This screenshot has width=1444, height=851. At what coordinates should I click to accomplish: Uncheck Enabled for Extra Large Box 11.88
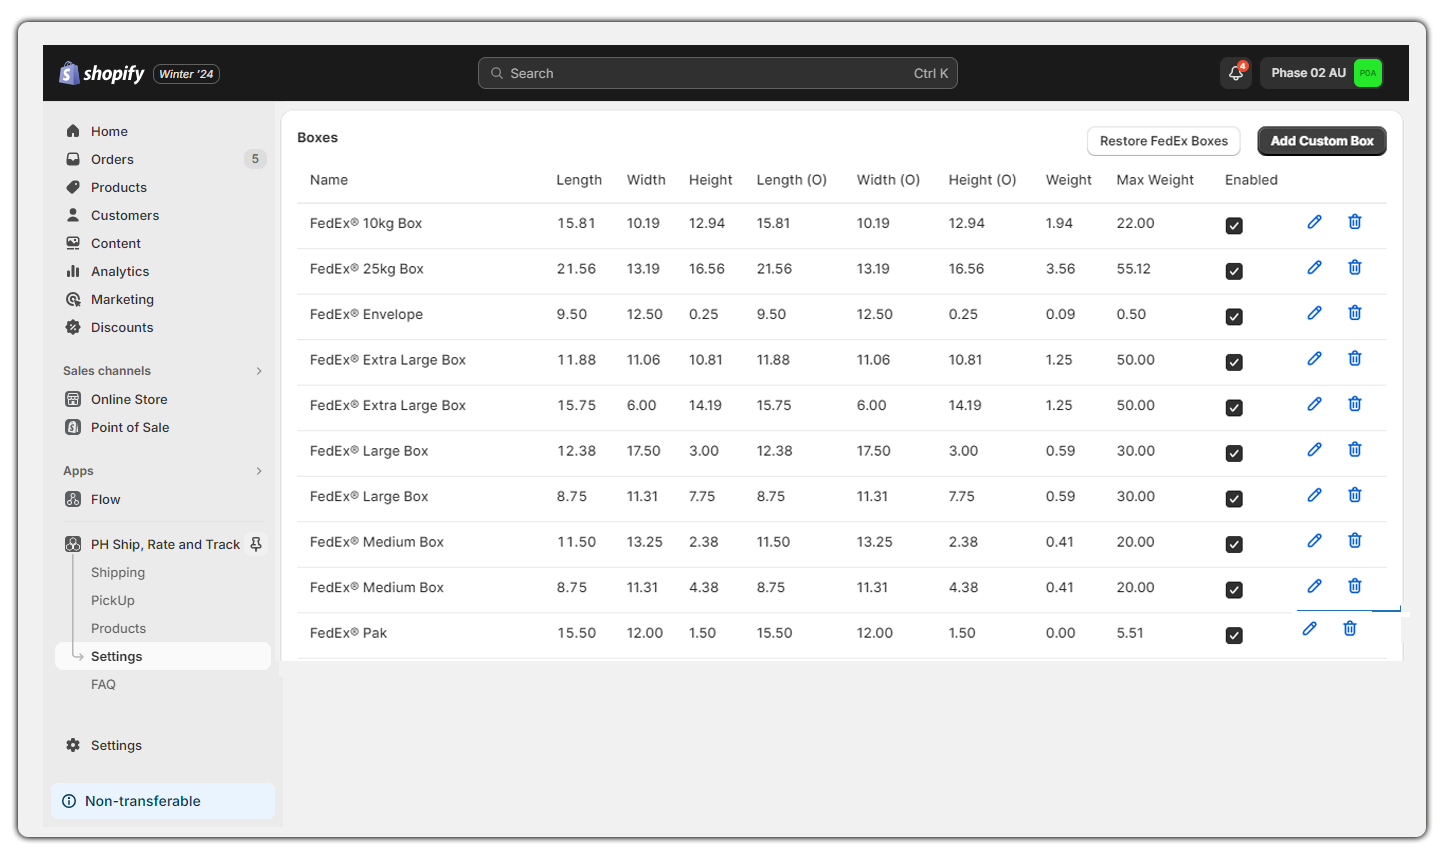click(x=1234, y=363)
